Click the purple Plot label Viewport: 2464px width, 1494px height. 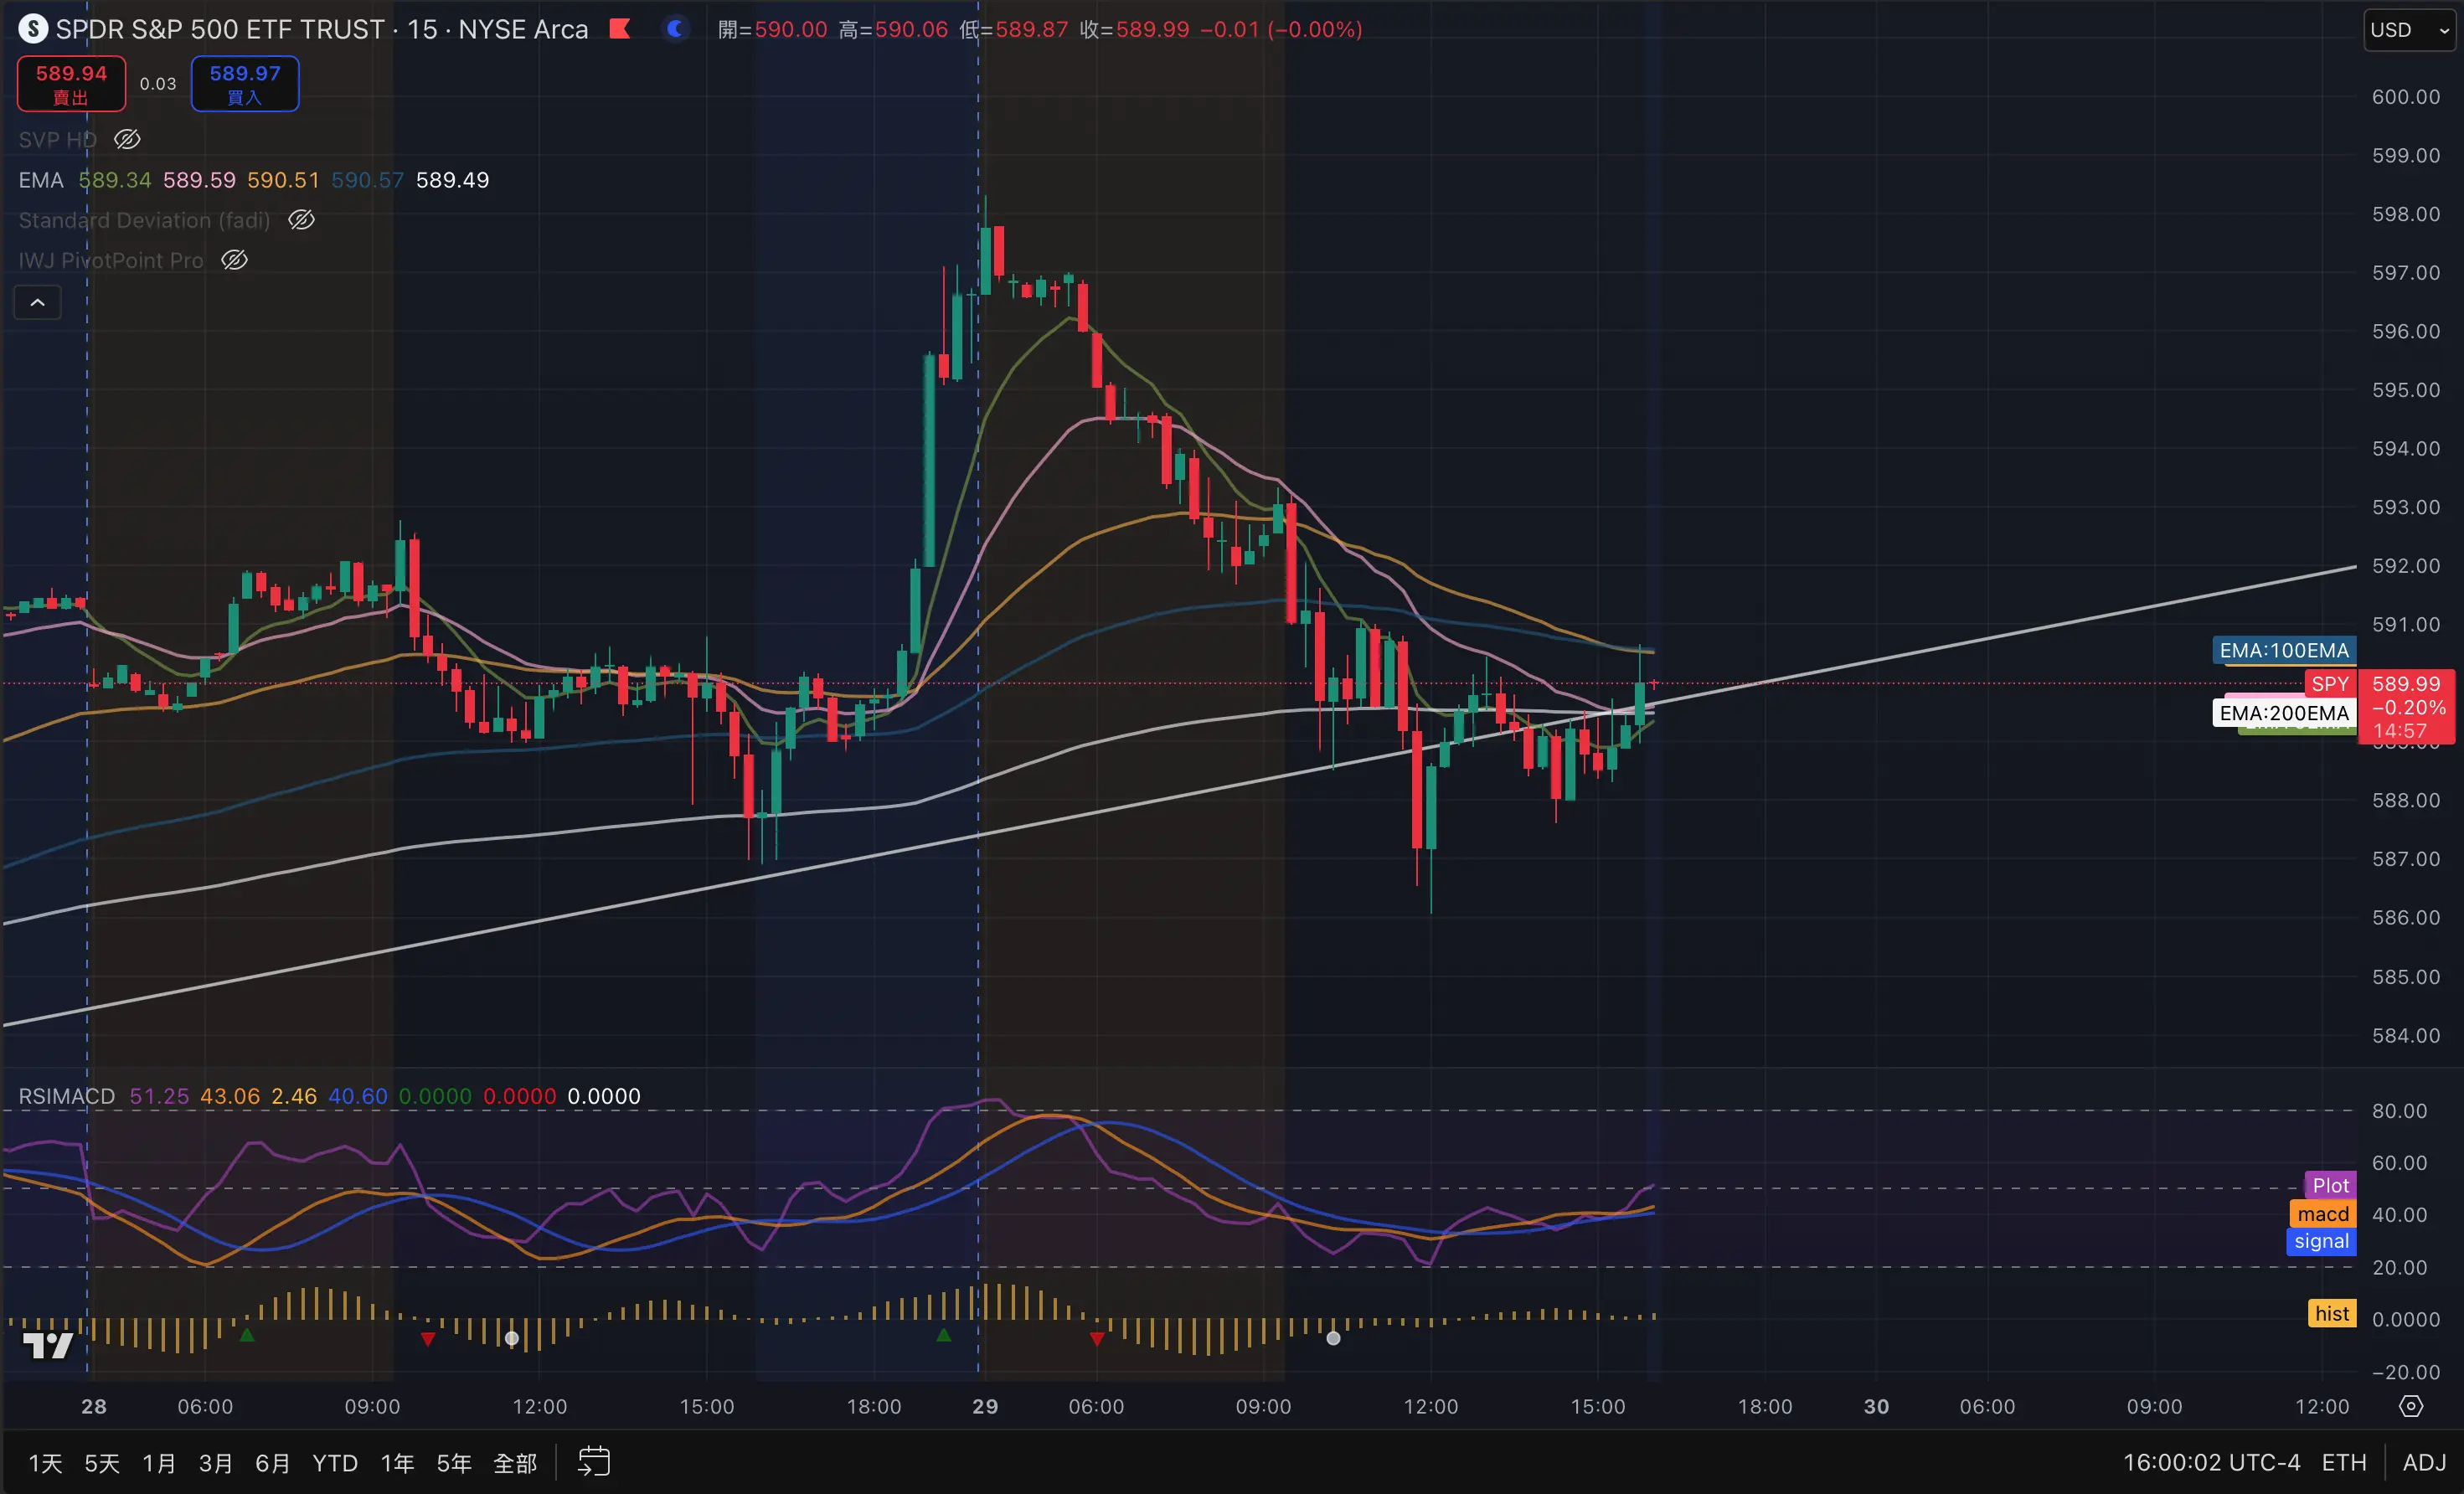coord(2330,1185)
